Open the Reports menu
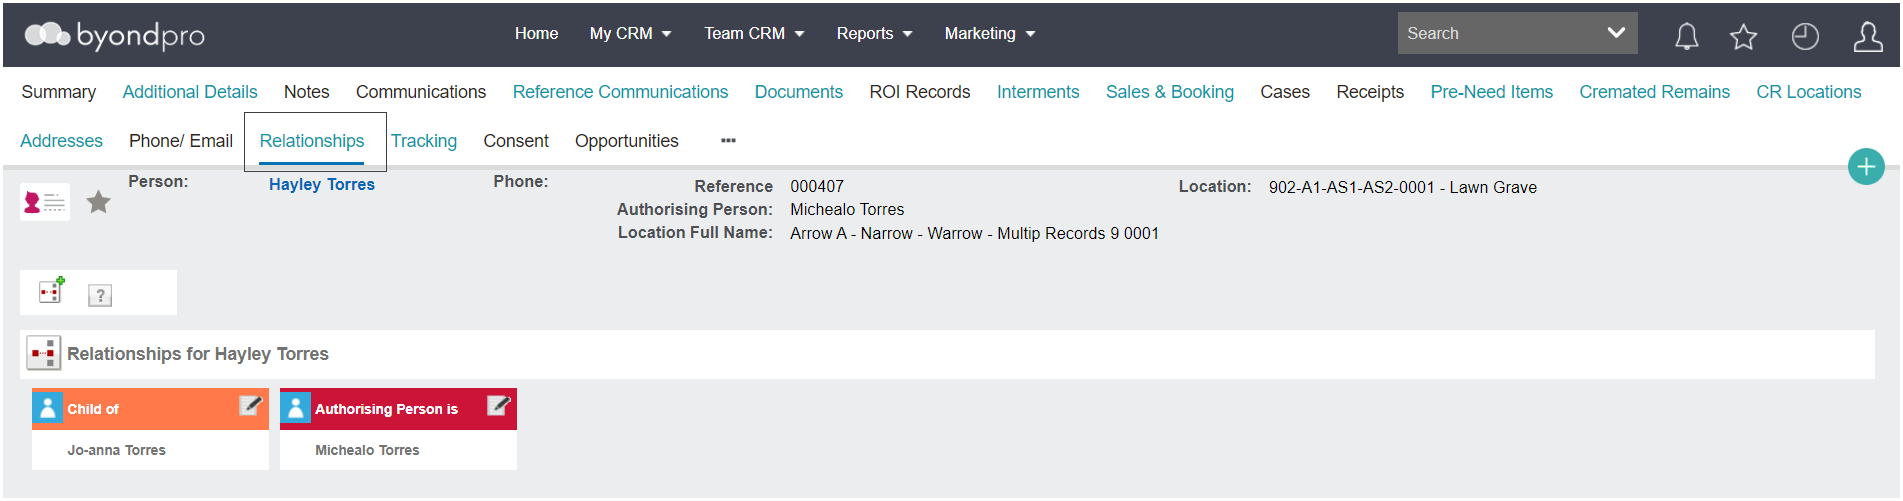Image resolution: width=1903 pixels, height=501 pixels. [874, 33]
